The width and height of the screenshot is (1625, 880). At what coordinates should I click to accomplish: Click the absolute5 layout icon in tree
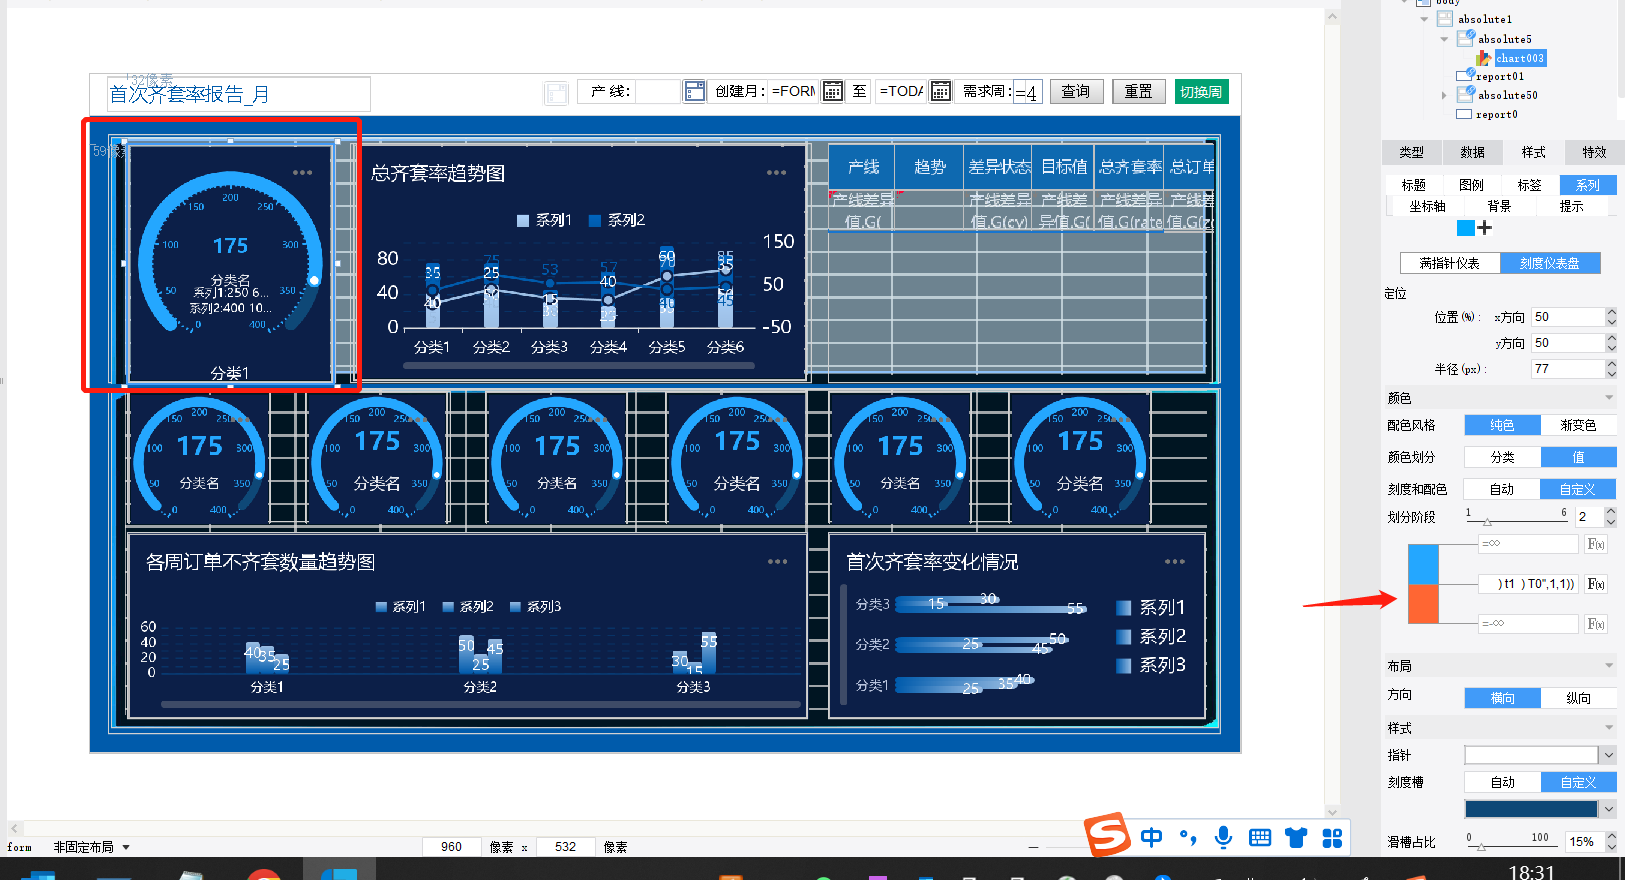click(x=1466, y=39)
